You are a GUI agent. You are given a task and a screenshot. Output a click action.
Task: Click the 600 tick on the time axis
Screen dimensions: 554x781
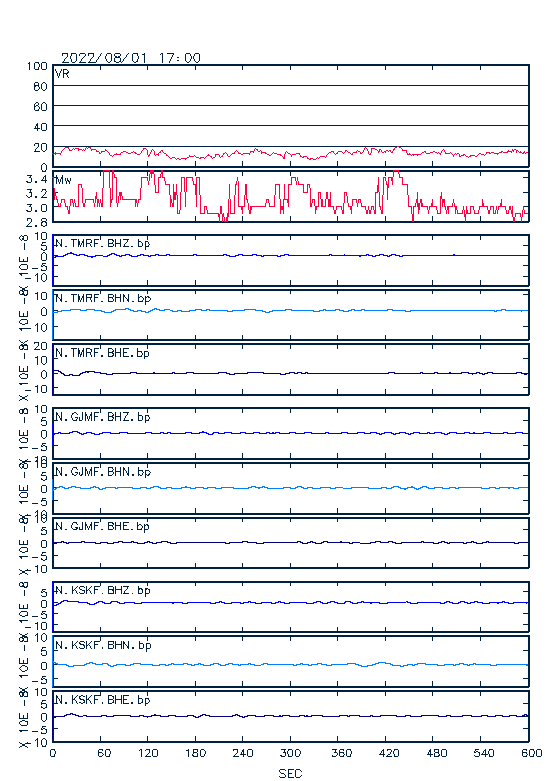[x=531, y=753]
